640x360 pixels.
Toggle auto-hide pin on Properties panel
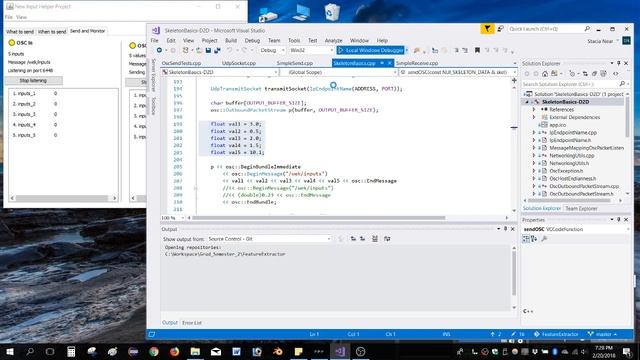tap(619, 220)
